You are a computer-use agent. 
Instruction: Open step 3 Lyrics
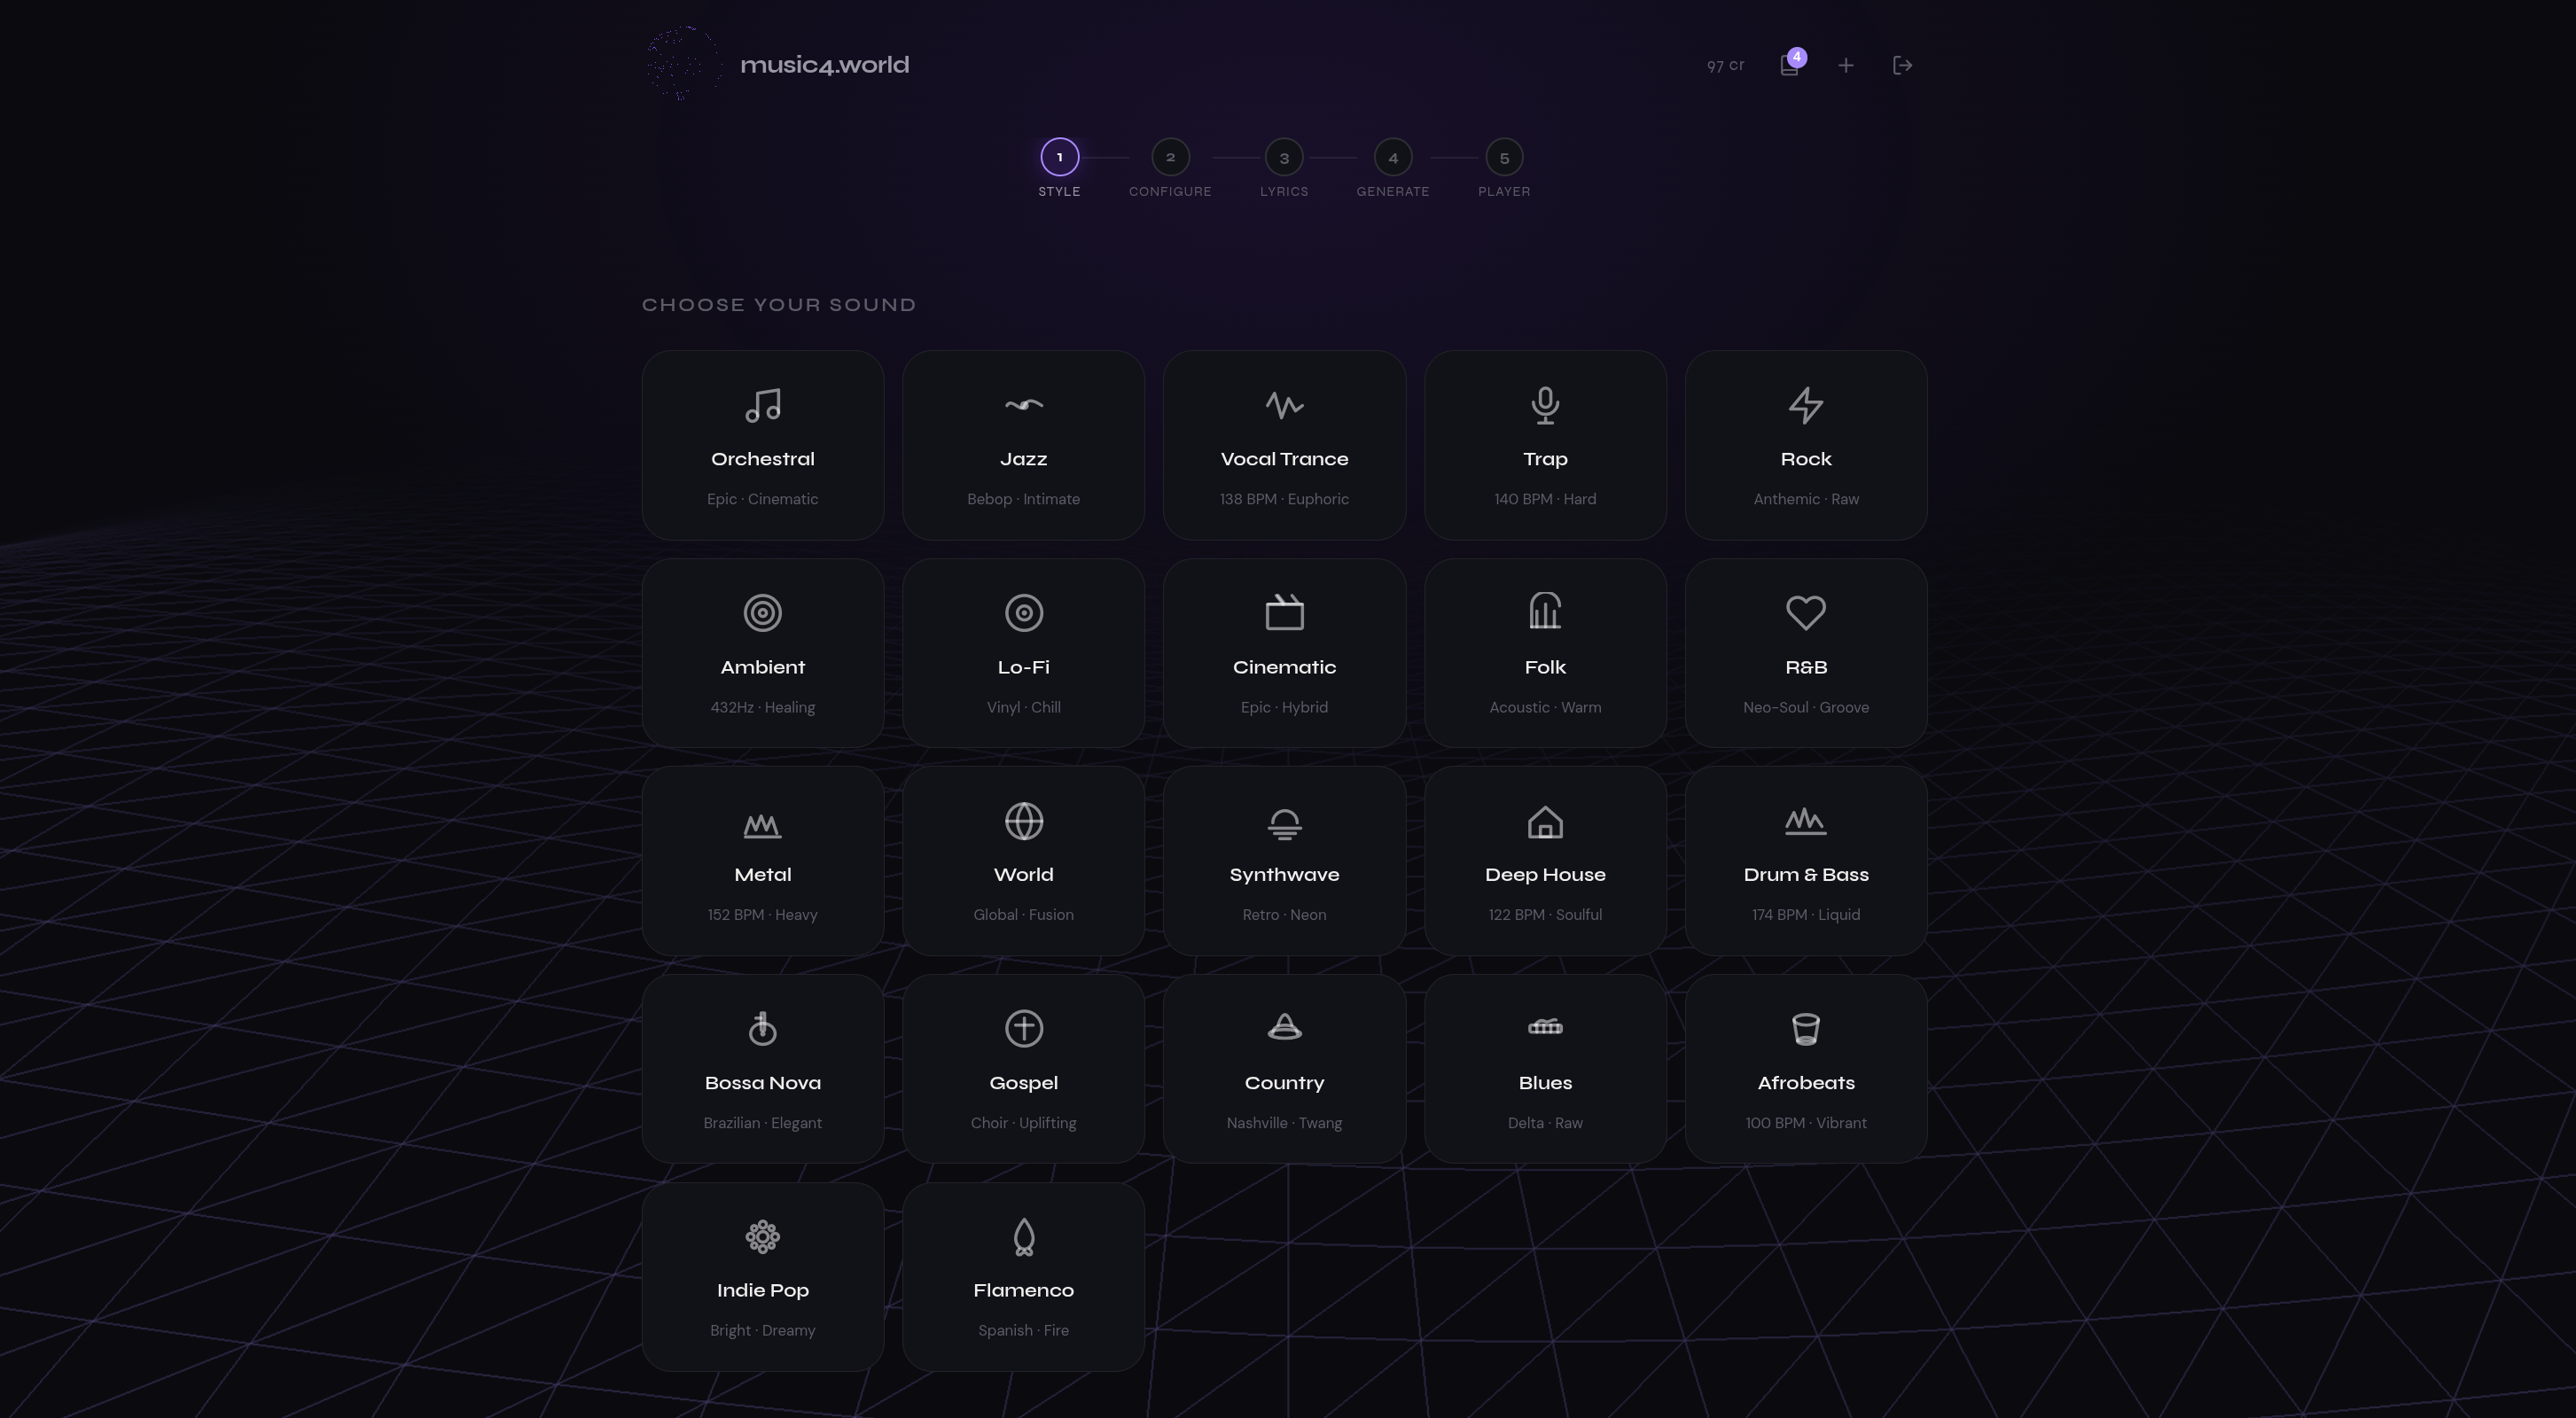(x=1284, y=157)
